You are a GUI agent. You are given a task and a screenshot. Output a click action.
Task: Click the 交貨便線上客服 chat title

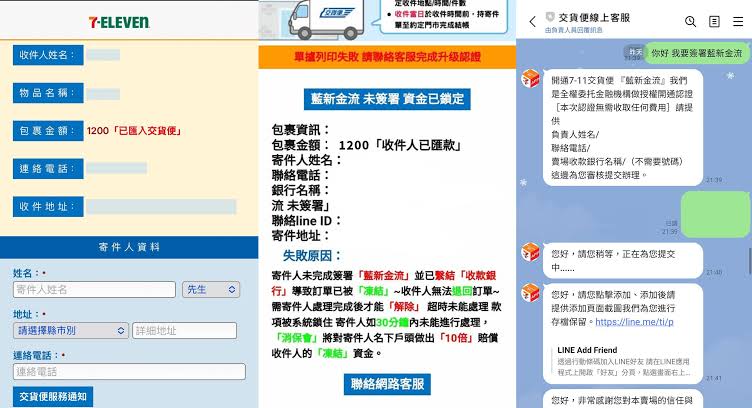594,18
